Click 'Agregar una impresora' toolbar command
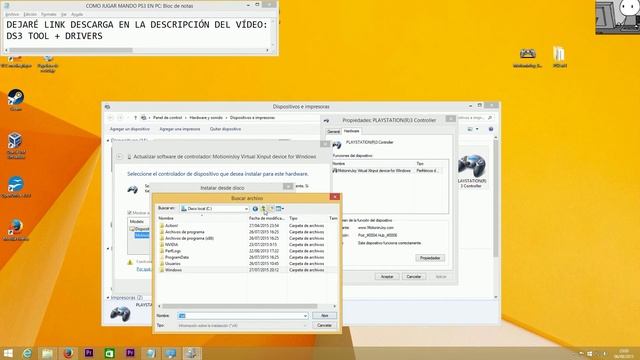Viewport: 640px width, 360px height. pyautogui.click(x=180, y=129)
